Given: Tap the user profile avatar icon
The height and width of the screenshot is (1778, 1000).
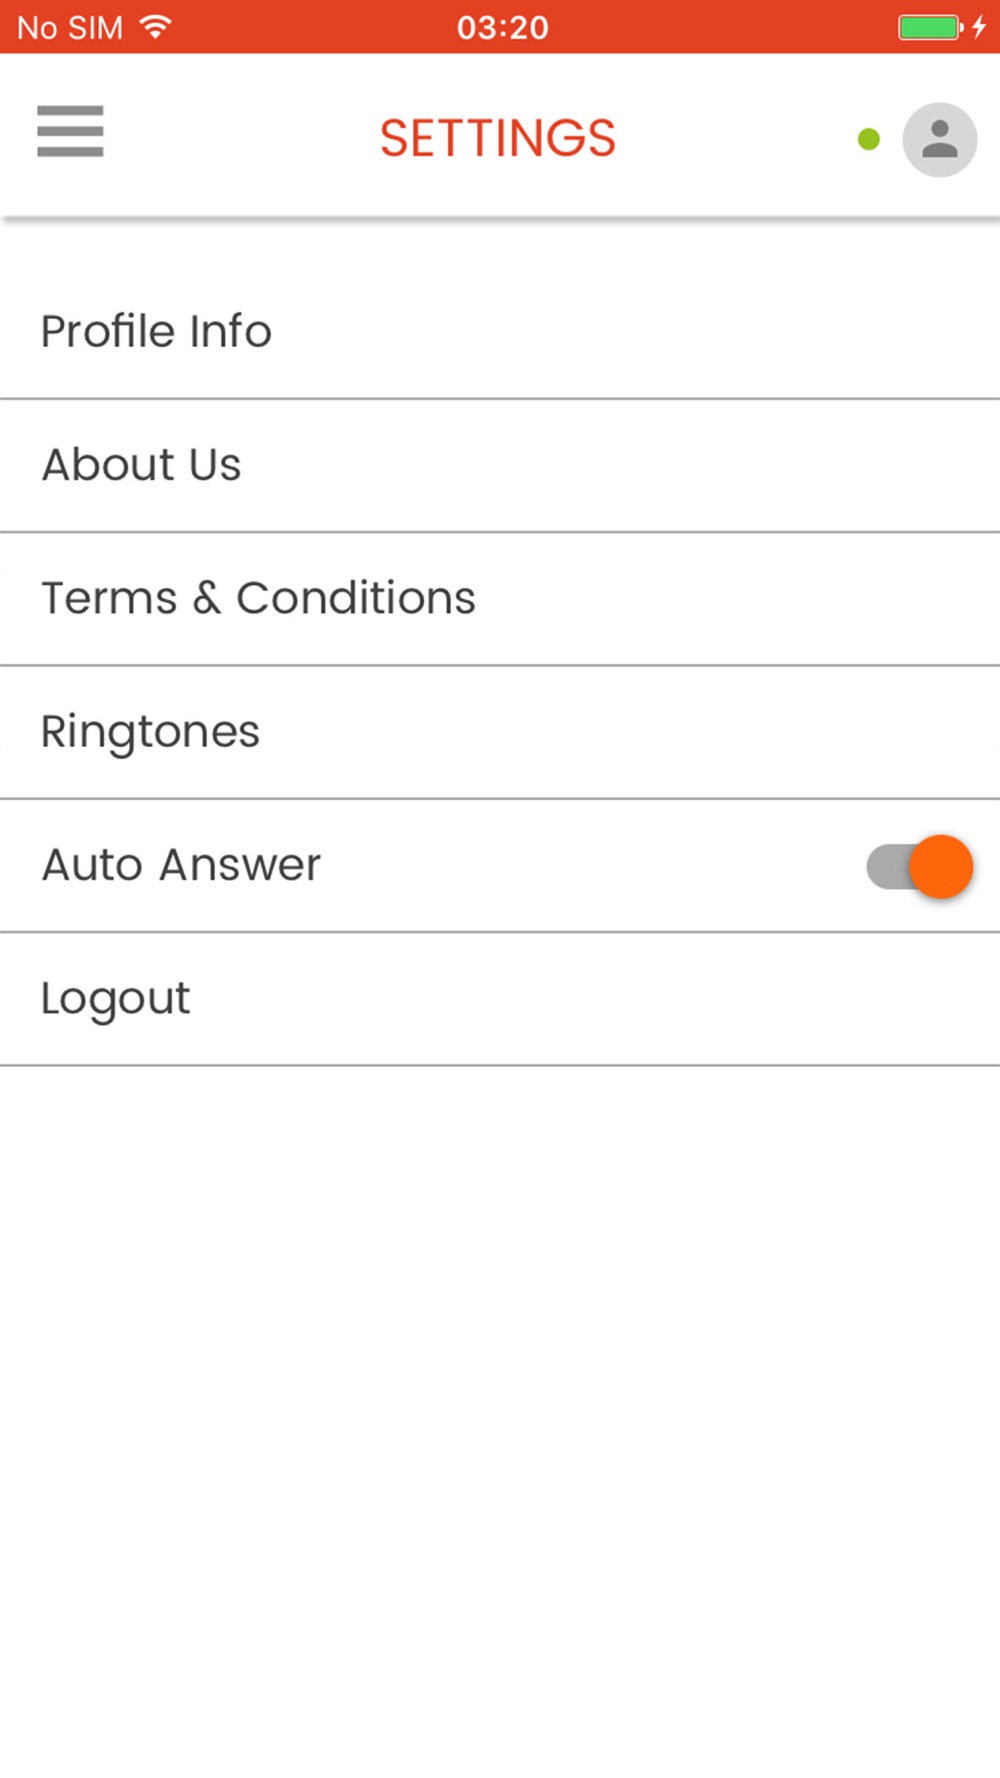Looking at the screenshot, I should [939, 140].
